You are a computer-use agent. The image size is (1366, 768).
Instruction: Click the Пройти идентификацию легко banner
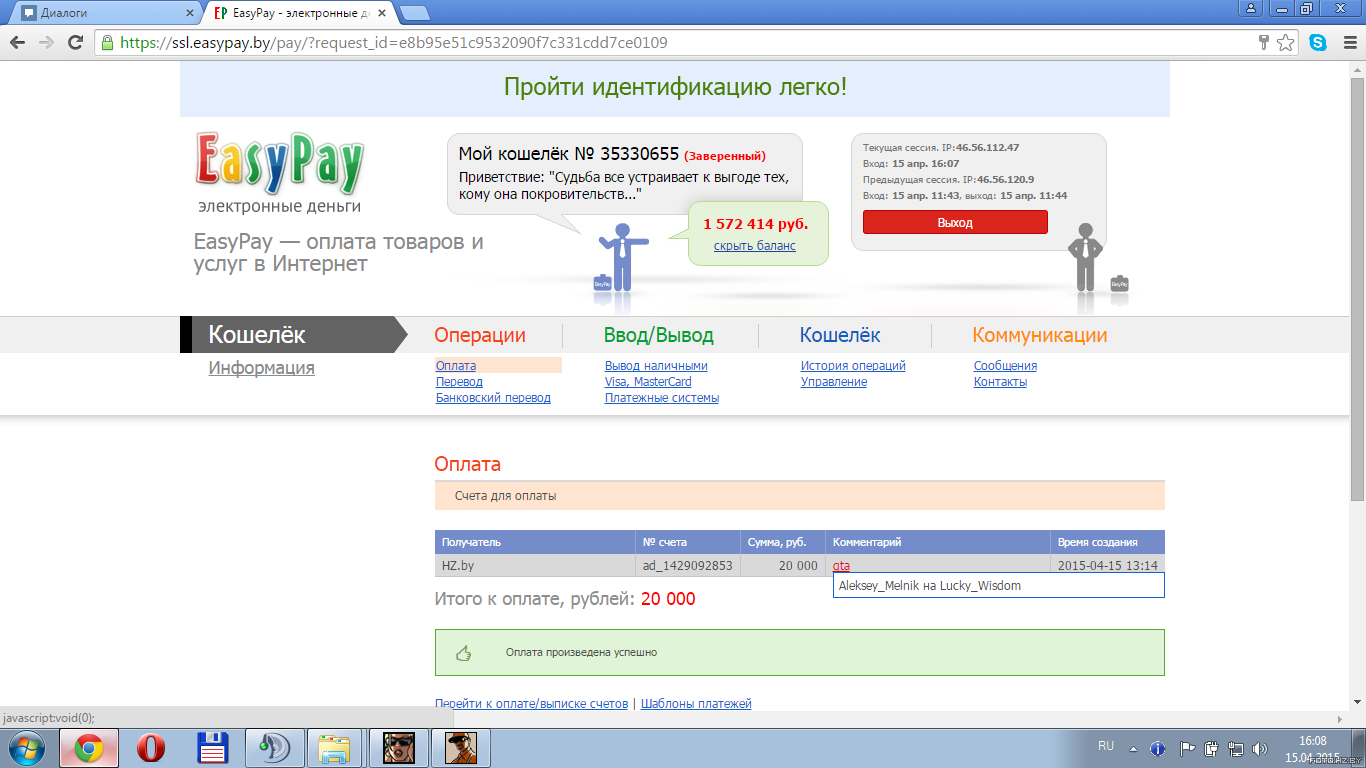click(x=675, y=87)
